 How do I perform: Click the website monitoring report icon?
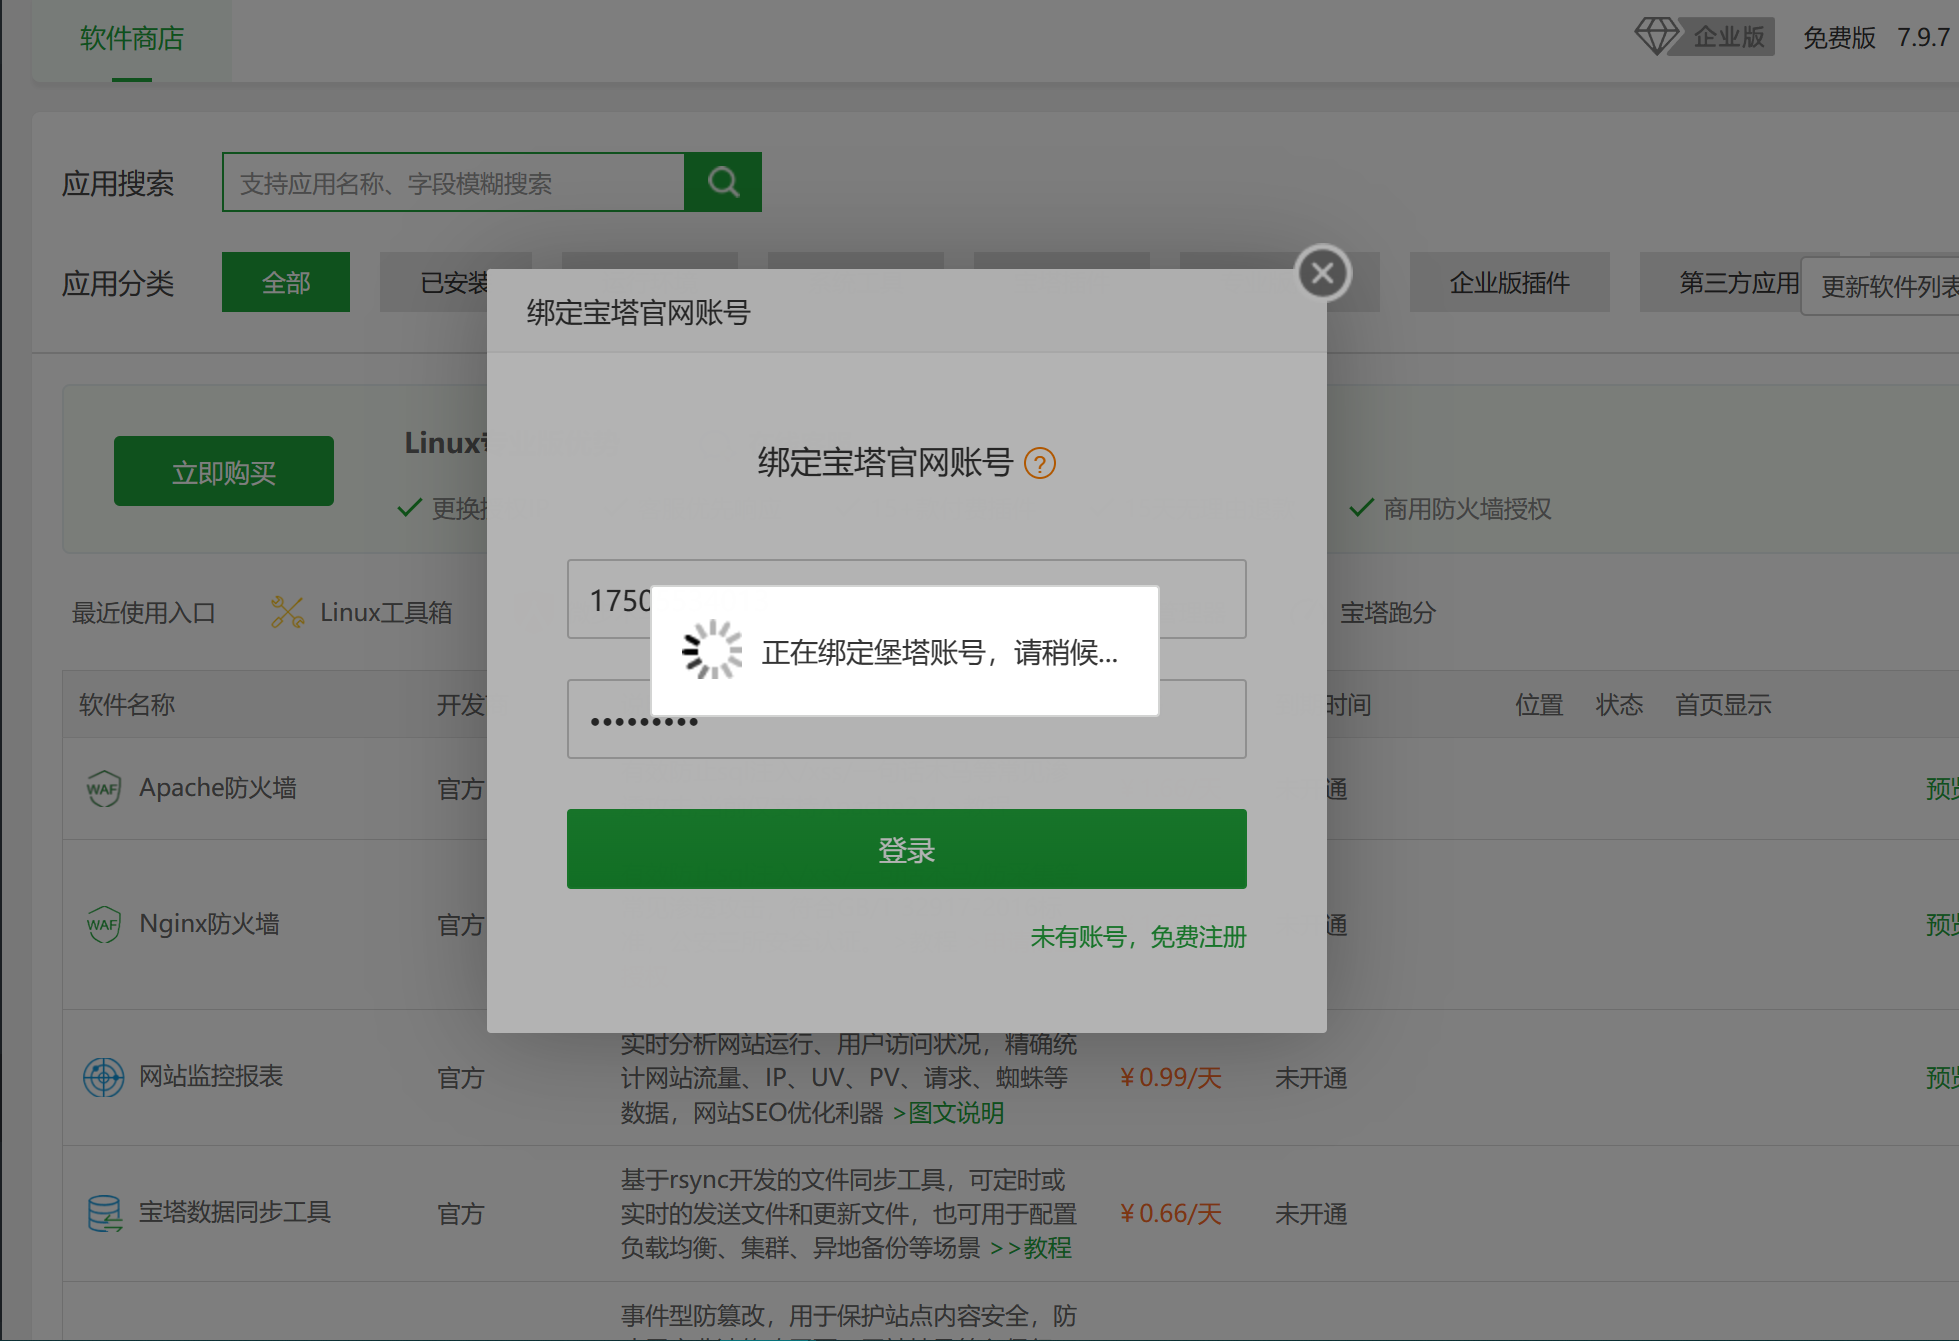103,1077
